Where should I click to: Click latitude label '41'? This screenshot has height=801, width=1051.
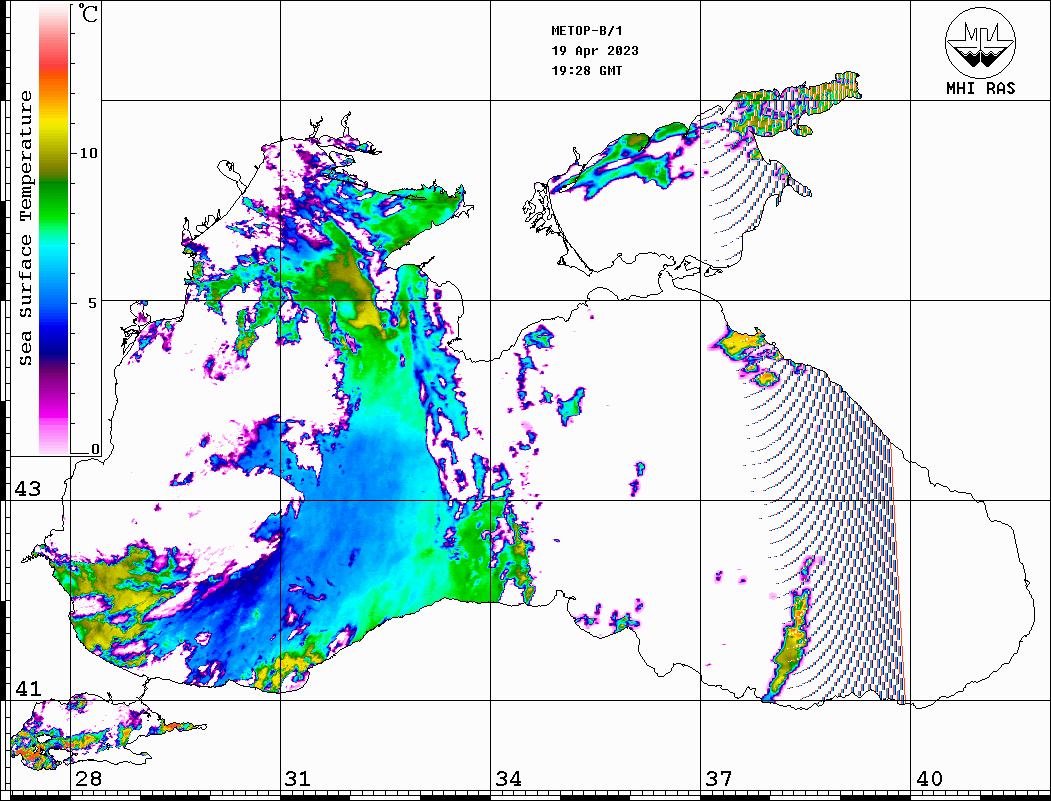click(x=27, y=688)
